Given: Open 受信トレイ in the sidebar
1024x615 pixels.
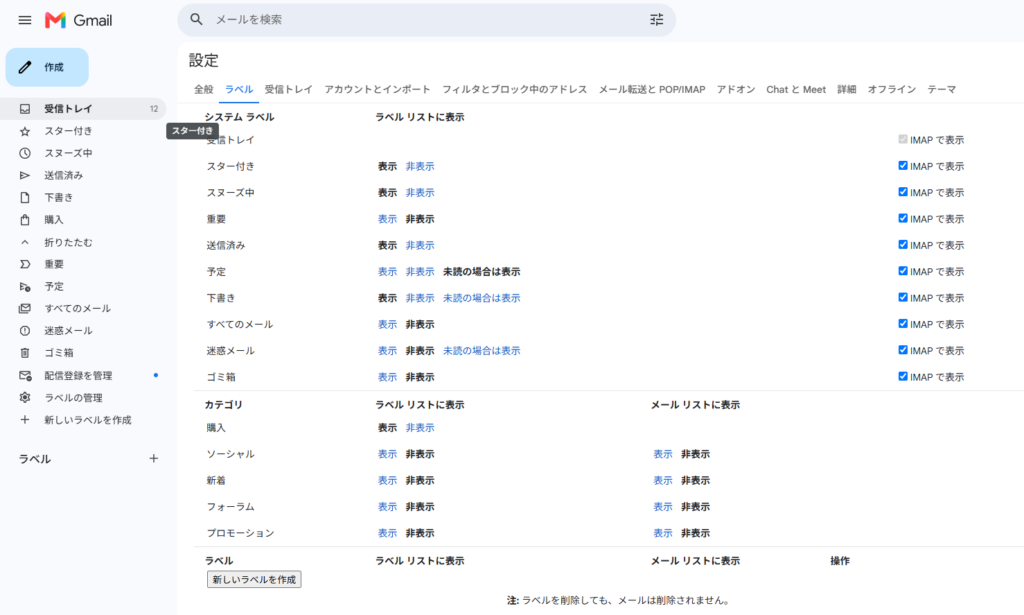Looking at the screenshot, I should [83, 108].
